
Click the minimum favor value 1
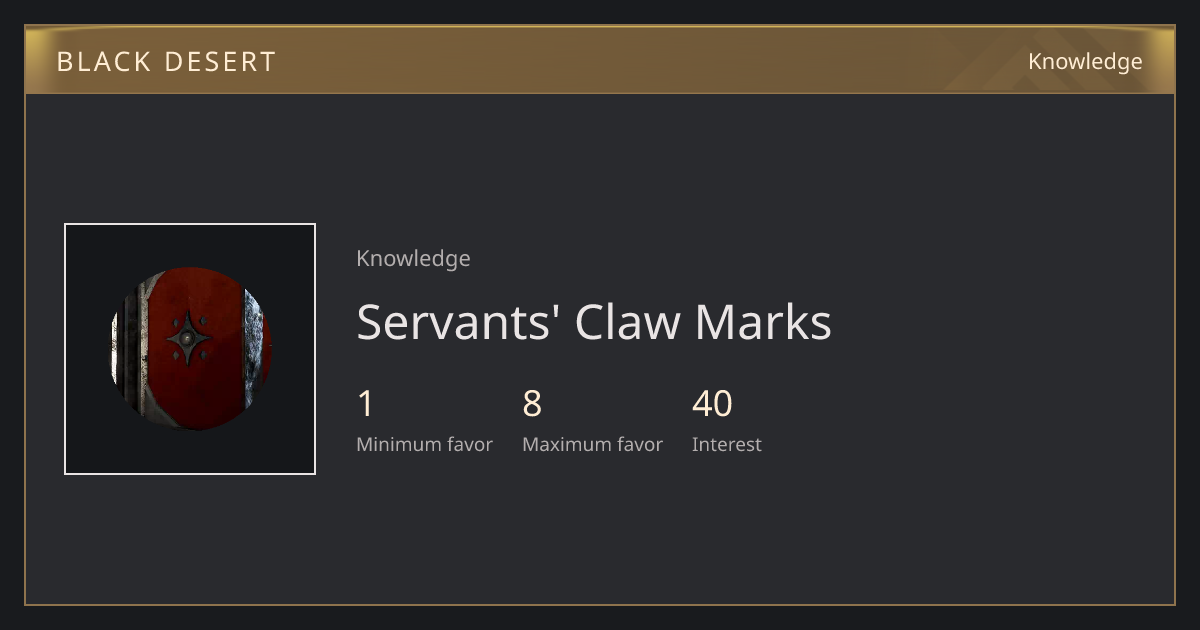tap(365, 404)
